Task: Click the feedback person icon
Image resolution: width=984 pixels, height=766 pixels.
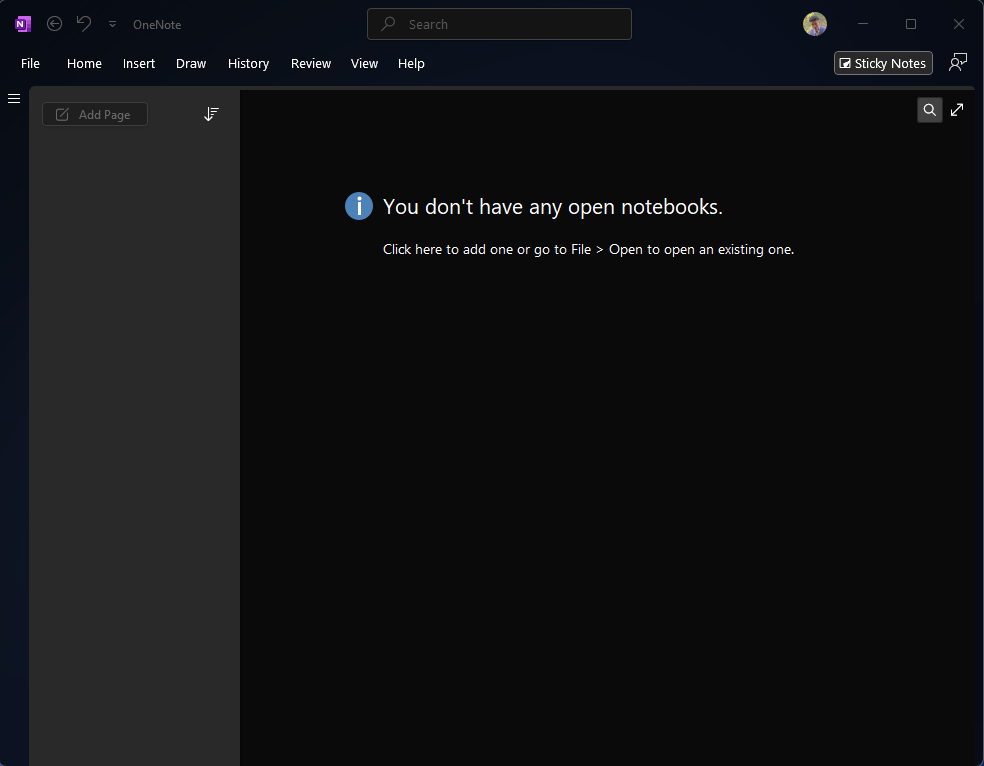Action: tap(958, 63)
